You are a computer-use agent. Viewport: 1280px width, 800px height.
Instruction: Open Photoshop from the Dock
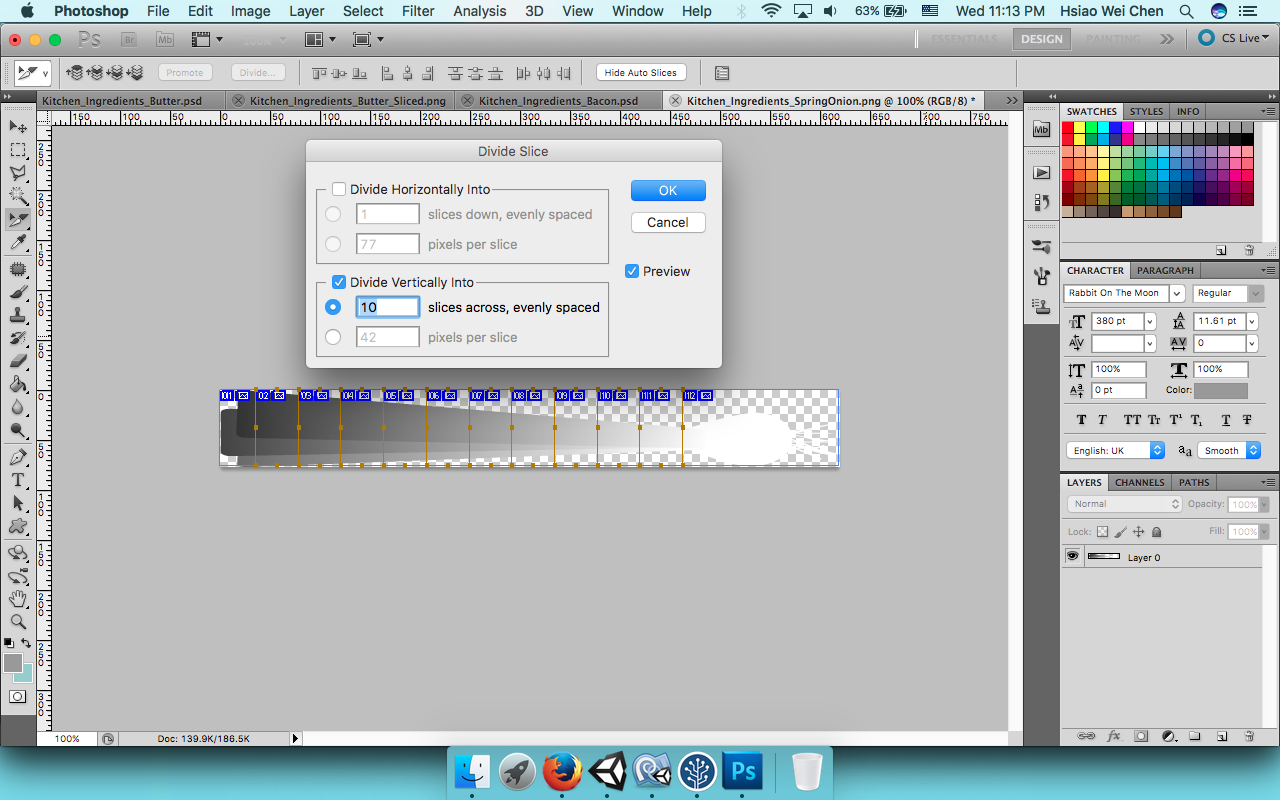point(743,772)
